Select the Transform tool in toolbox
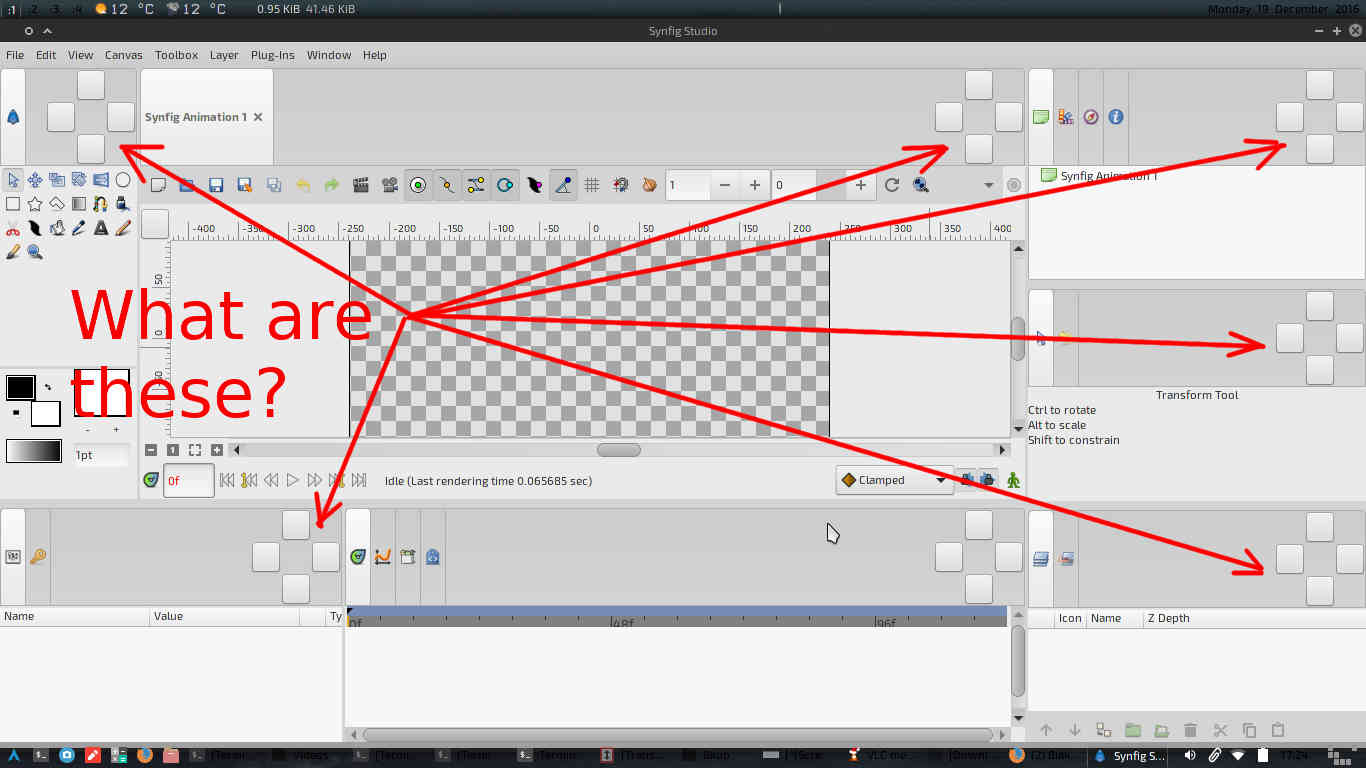Screen dimensions: 1366x768 tap(13, 180)
